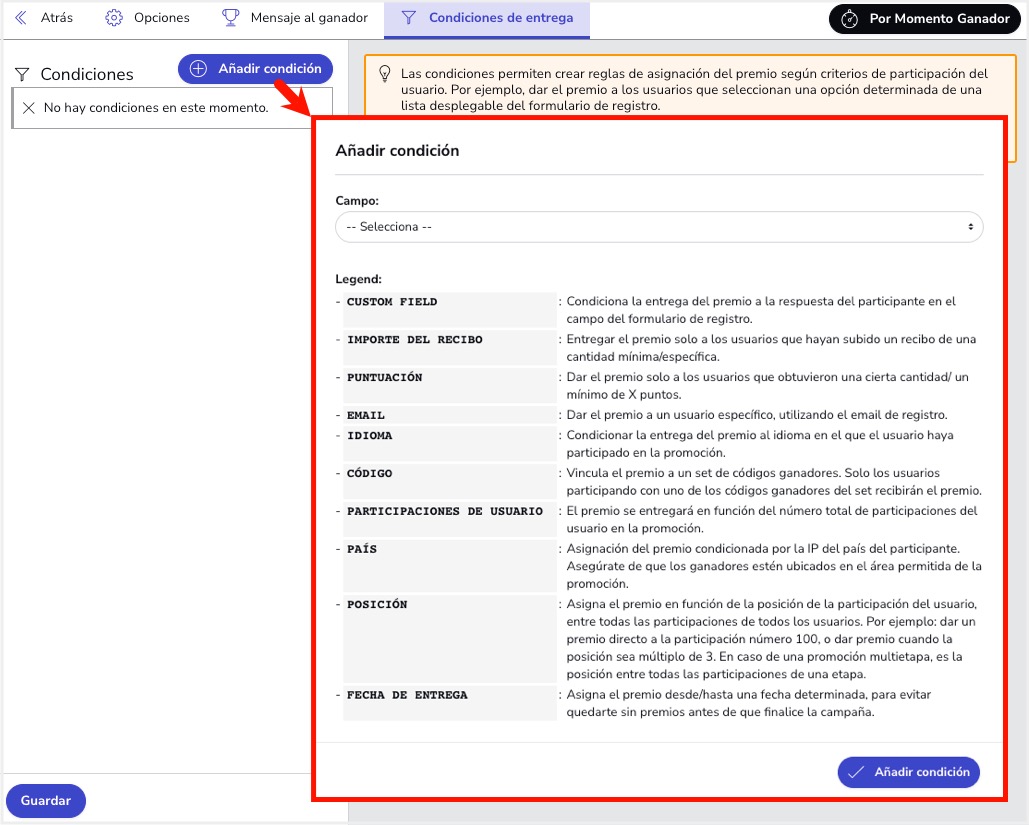
Task: Click the arrows at the Campo dropdown's right edge
Action: 970,227
